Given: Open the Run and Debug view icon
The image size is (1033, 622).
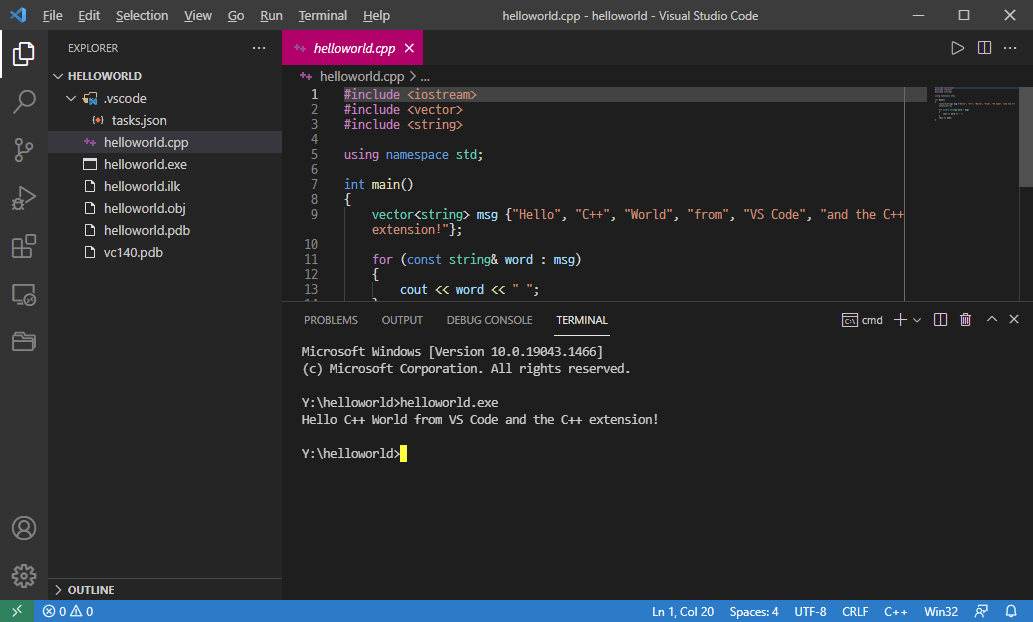Looking at the screenshot, I should (24, 198).
